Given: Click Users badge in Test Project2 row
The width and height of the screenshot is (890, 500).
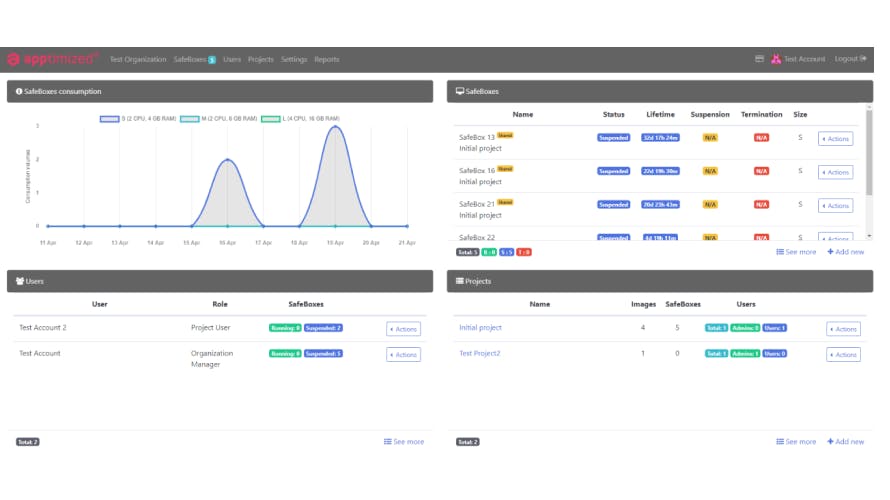Looking at the screenshot, I should [x=775, y=353].
